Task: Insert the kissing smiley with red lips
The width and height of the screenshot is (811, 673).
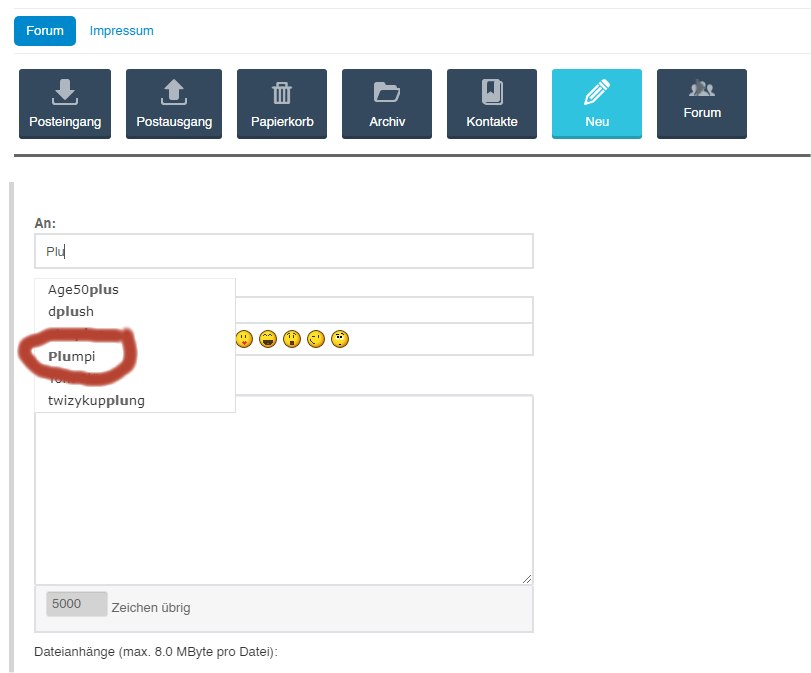Action: point(244,340)
